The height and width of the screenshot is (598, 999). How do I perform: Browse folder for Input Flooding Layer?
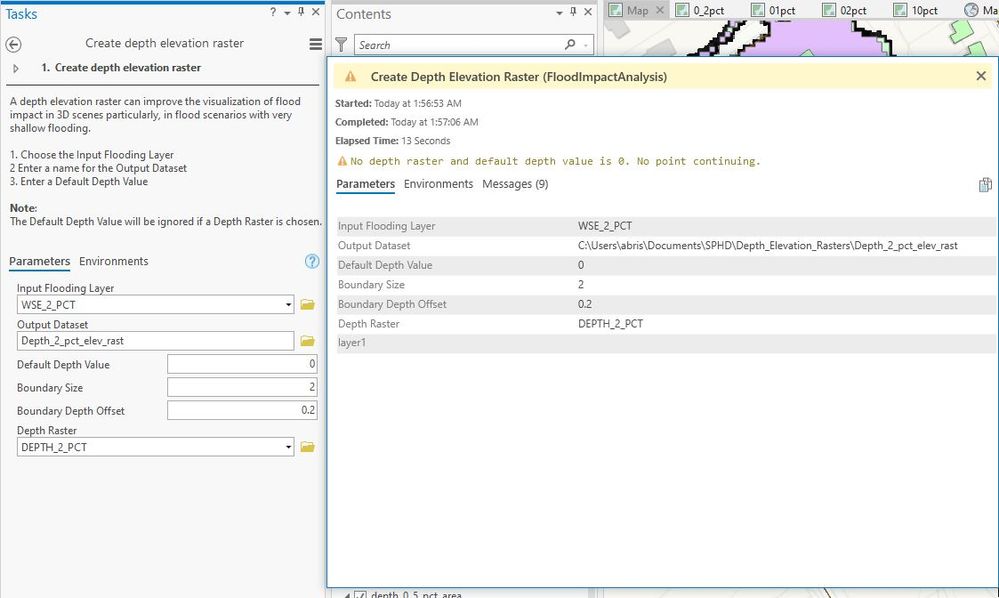pyautogui.click(x=308, y=305)
